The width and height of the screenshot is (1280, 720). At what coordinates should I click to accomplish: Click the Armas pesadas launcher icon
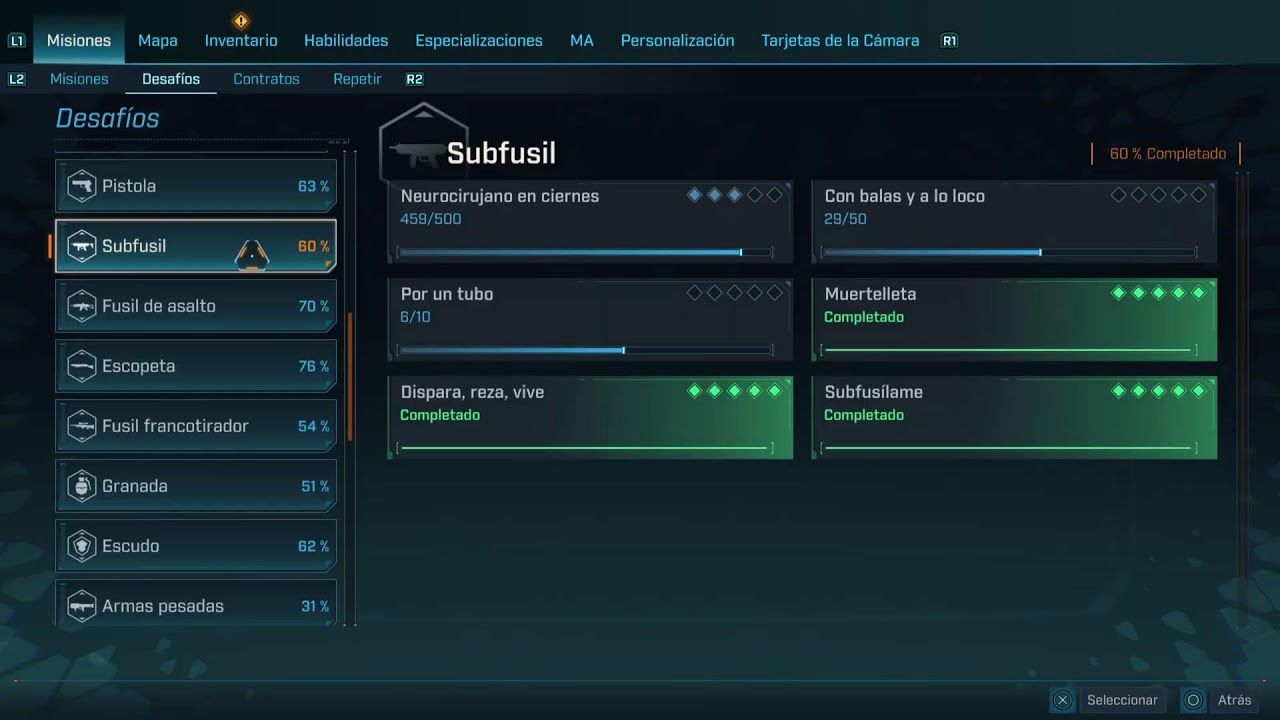81,606
